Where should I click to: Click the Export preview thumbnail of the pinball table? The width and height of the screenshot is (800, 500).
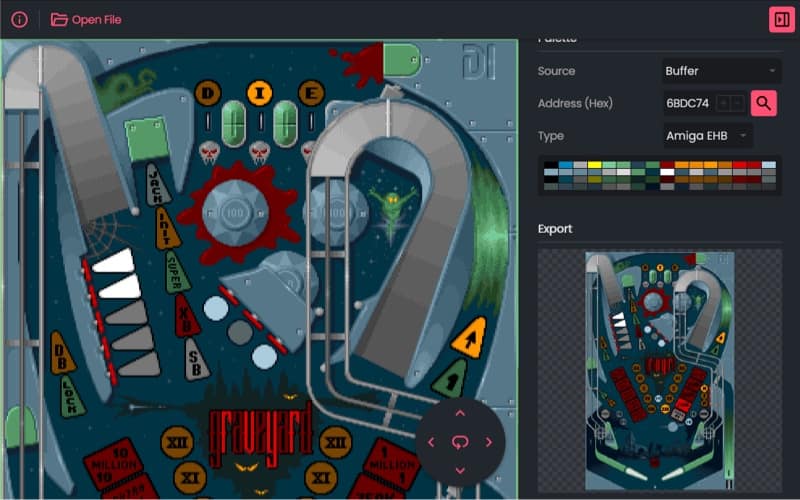[x=660, y=370]
